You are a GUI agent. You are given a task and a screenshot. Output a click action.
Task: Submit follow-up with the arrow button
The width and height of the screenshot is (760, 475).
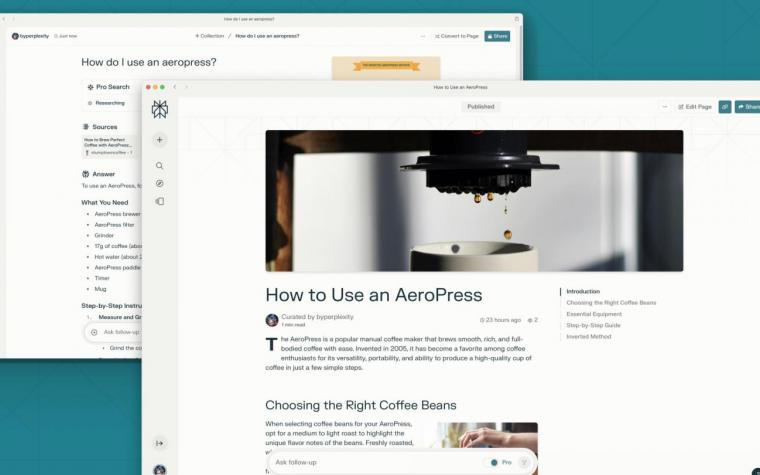[524, 462]
